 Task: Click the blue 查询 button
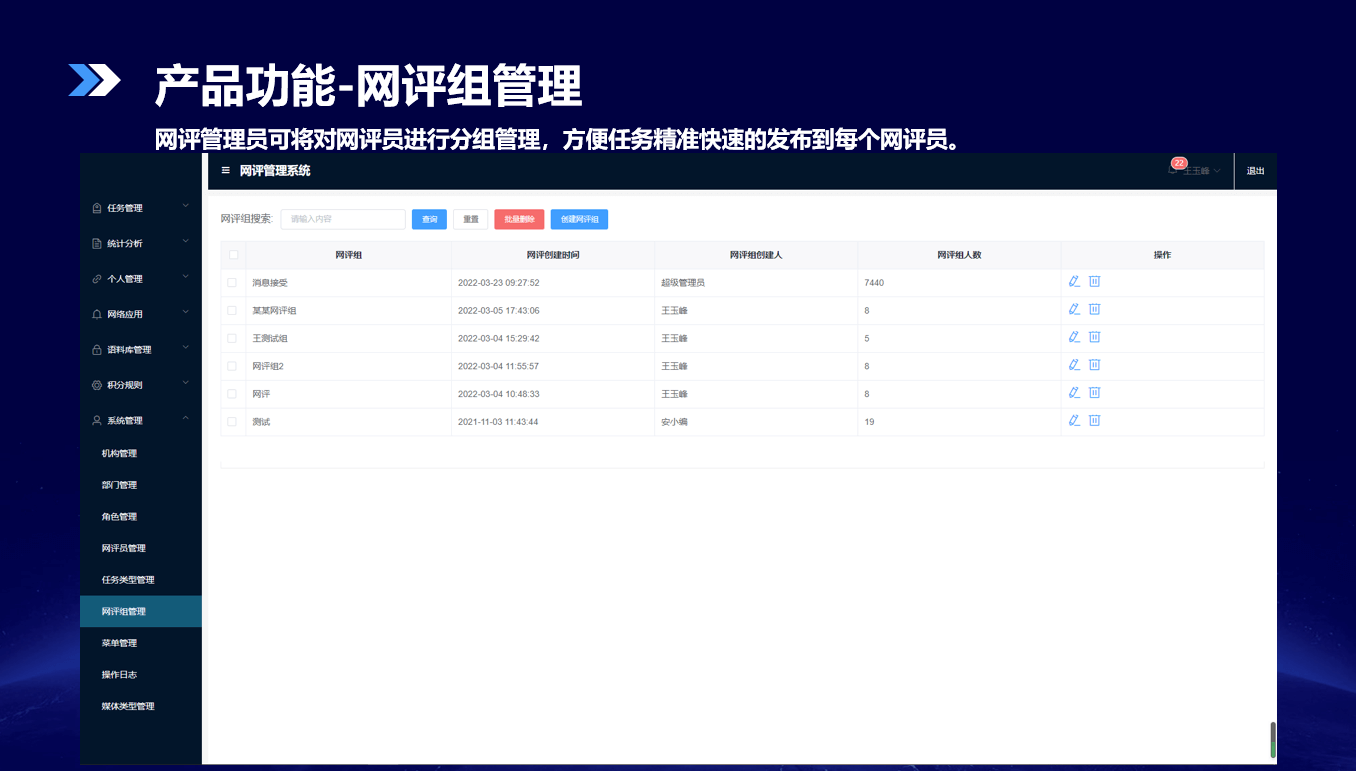(x=429, y=219)
